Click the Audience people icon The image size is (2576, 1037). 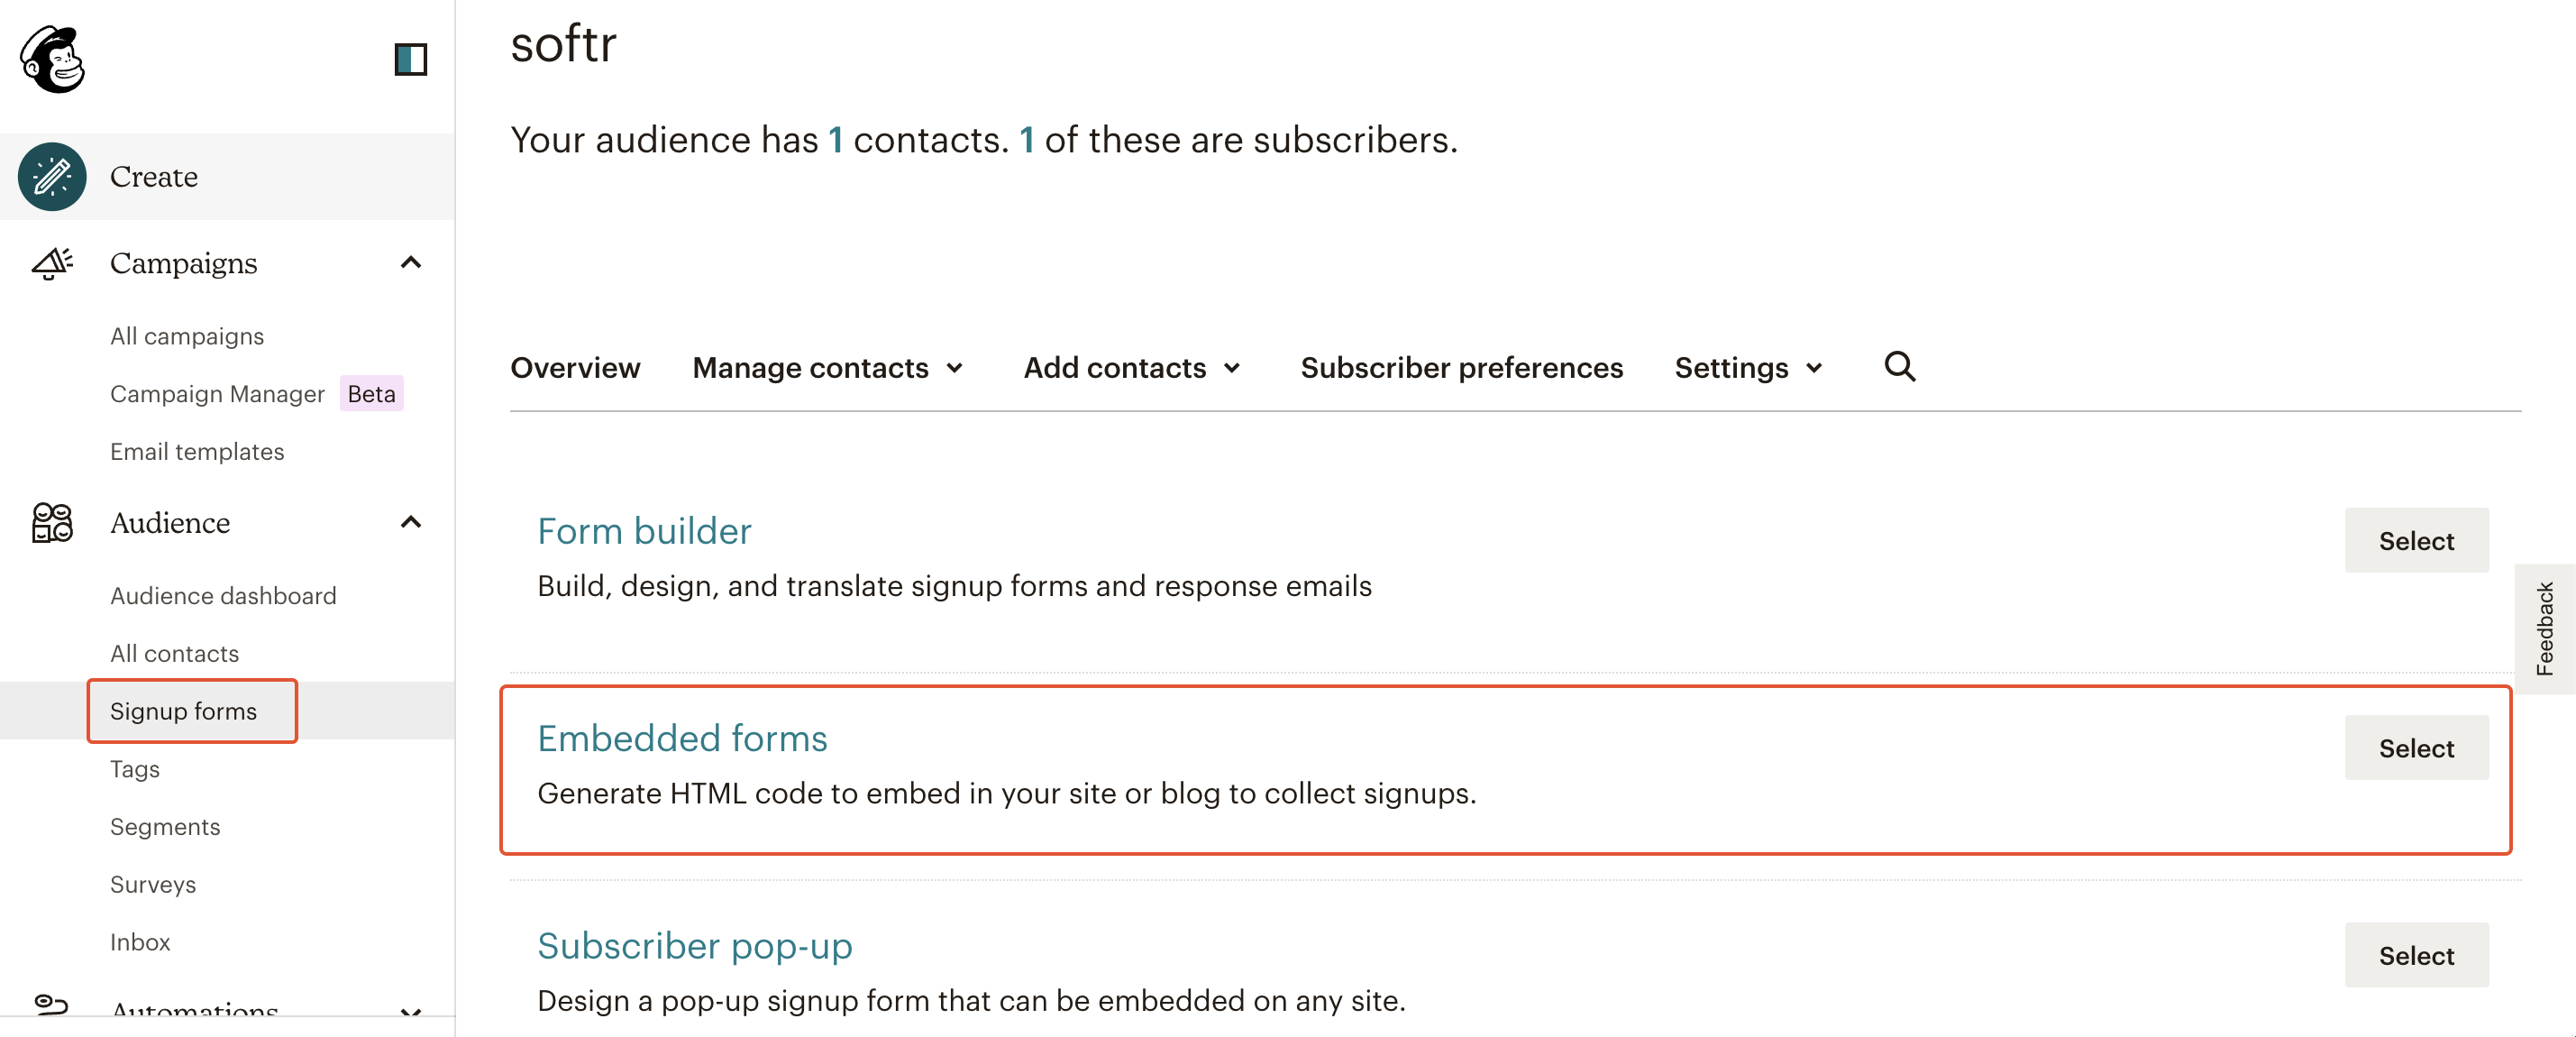click(x=52, y=522)
